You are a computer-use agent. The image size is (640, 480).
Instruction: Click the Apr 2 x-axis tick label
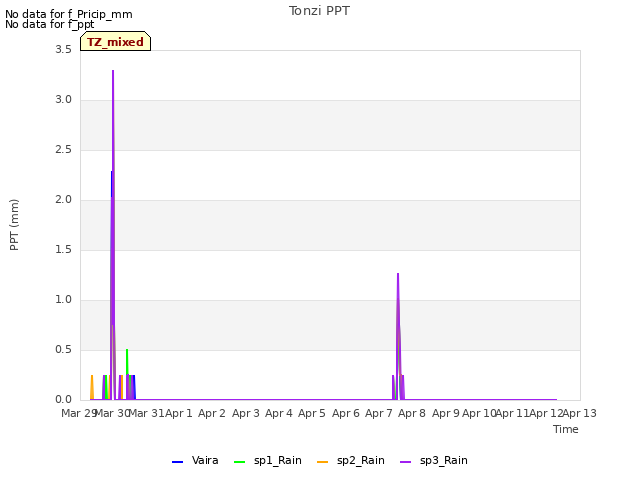click(x=212, y=413)
